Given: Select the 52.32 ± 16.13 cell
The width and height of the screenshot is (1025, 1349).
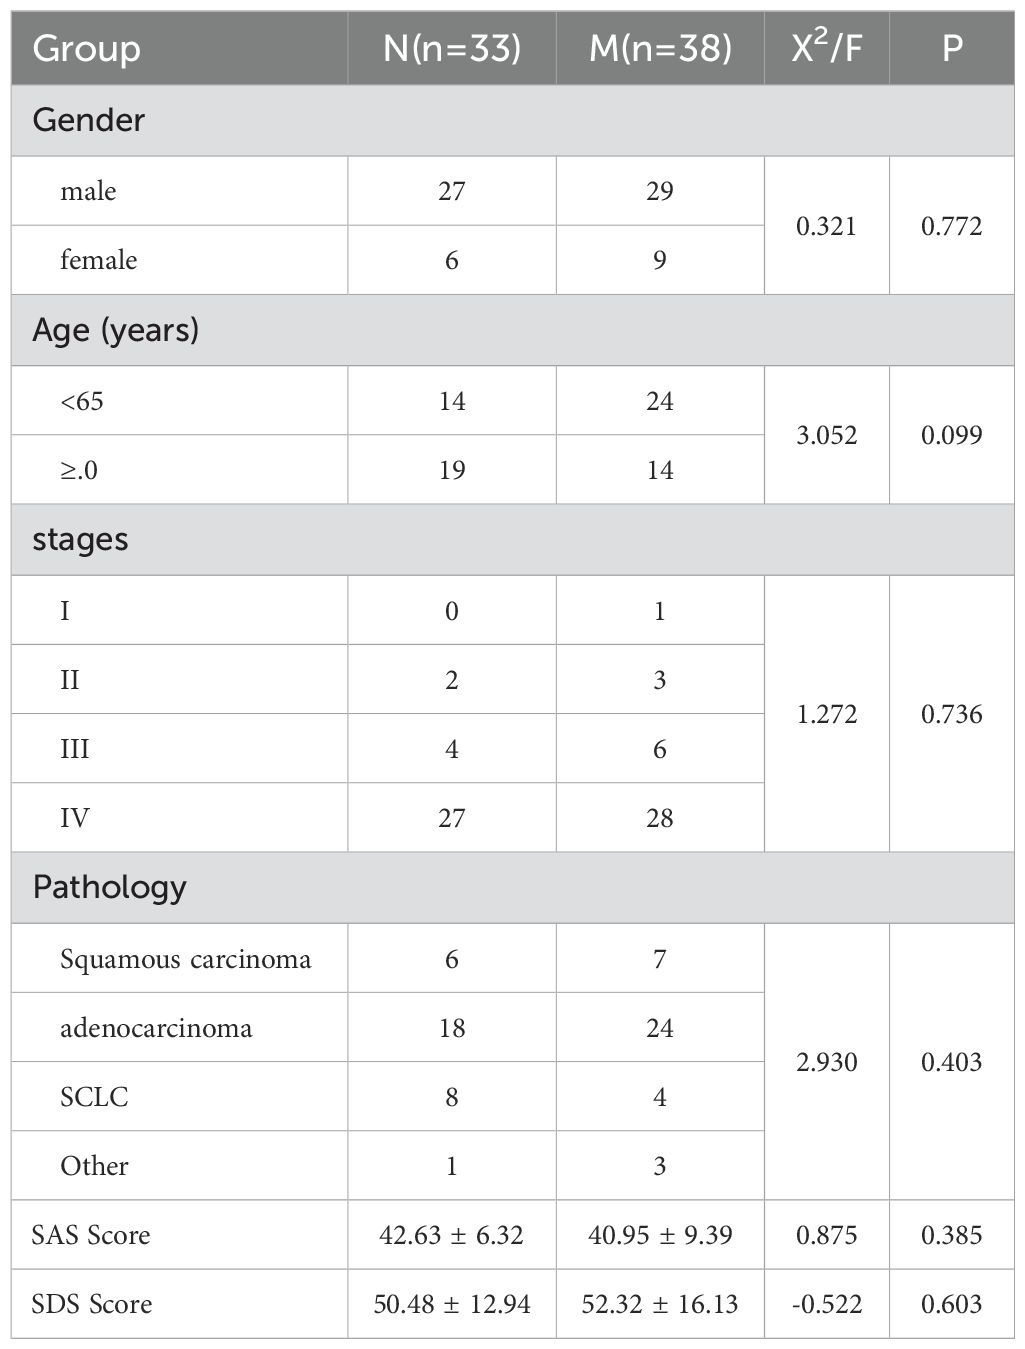Looking at the screenshot, I should coord(660,1304).
